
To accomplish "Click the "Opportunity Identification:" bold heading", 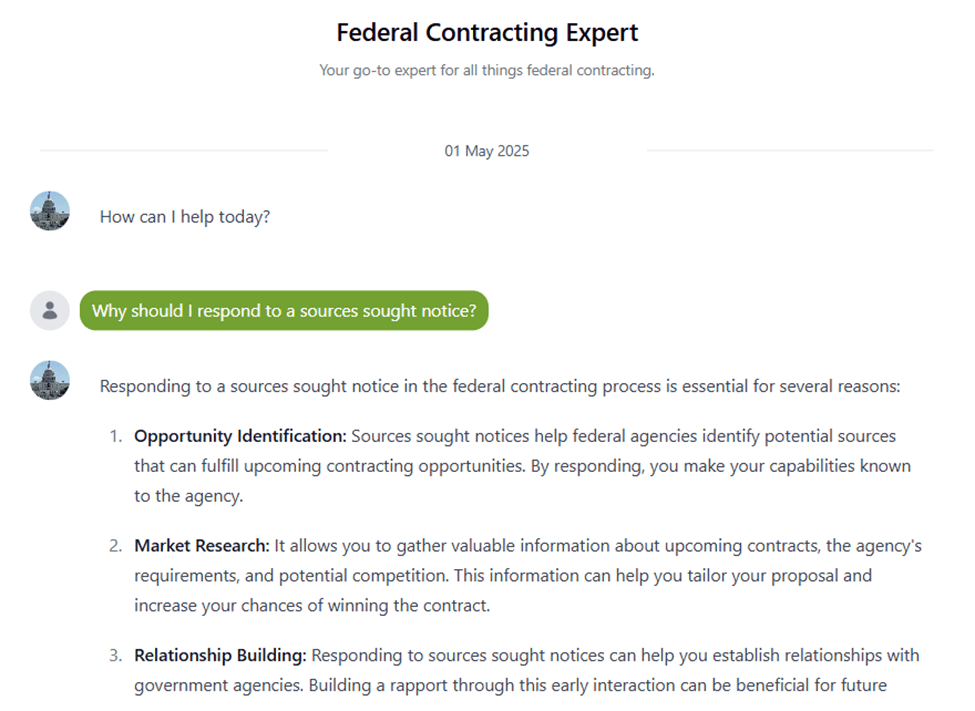I will pos(240,436).
